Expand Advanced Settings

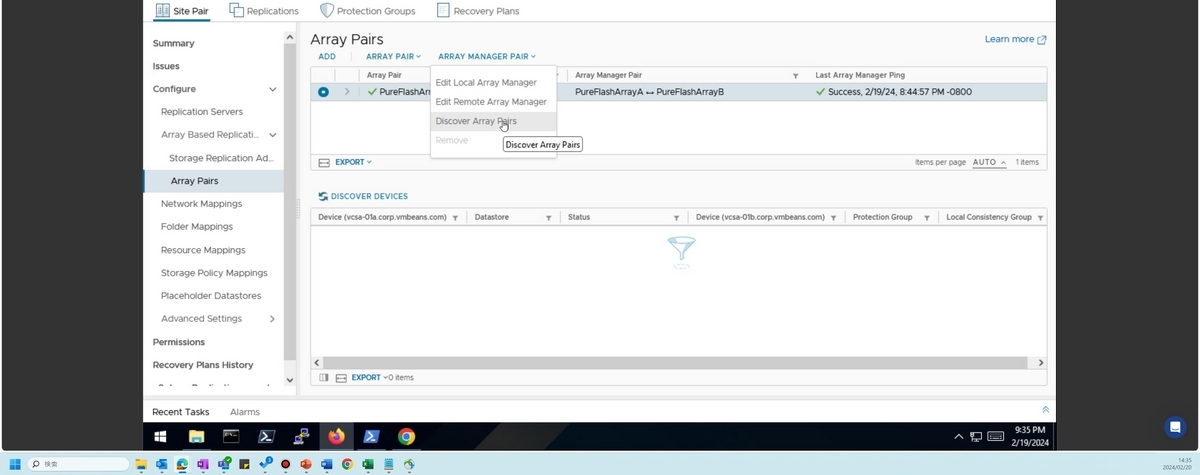tap(272, 319)
